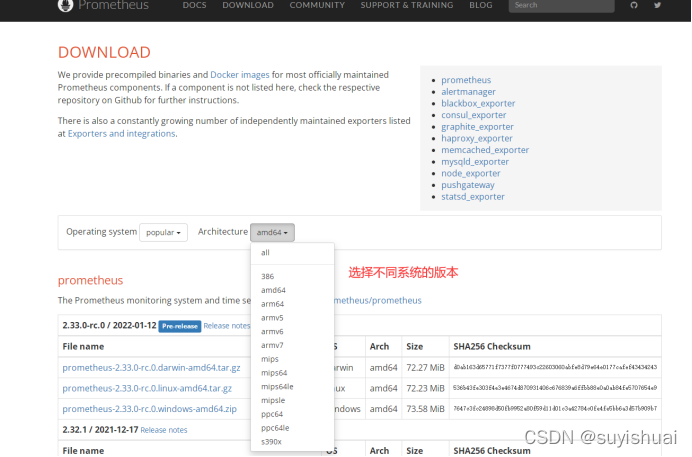This screenshot has width=692, height=457.
Task: Jump to prometheus in sidebar list
Action: coord(466,80)
